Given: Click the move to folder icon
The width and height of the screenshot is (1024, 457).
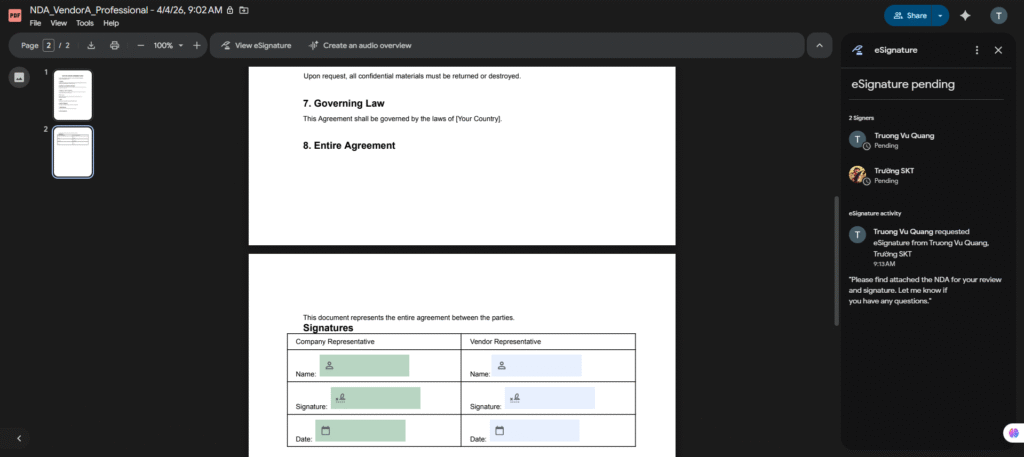Looking at the screenshot, I should tap(245, 10).
